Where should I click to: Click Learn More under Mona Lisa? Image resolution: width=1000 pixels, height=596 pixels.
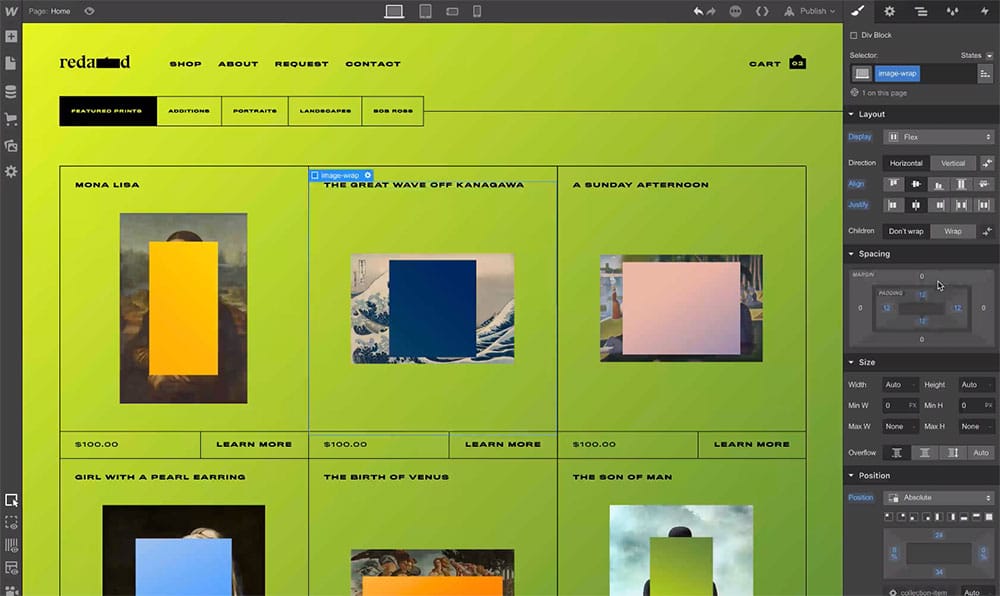coord(254,444)
